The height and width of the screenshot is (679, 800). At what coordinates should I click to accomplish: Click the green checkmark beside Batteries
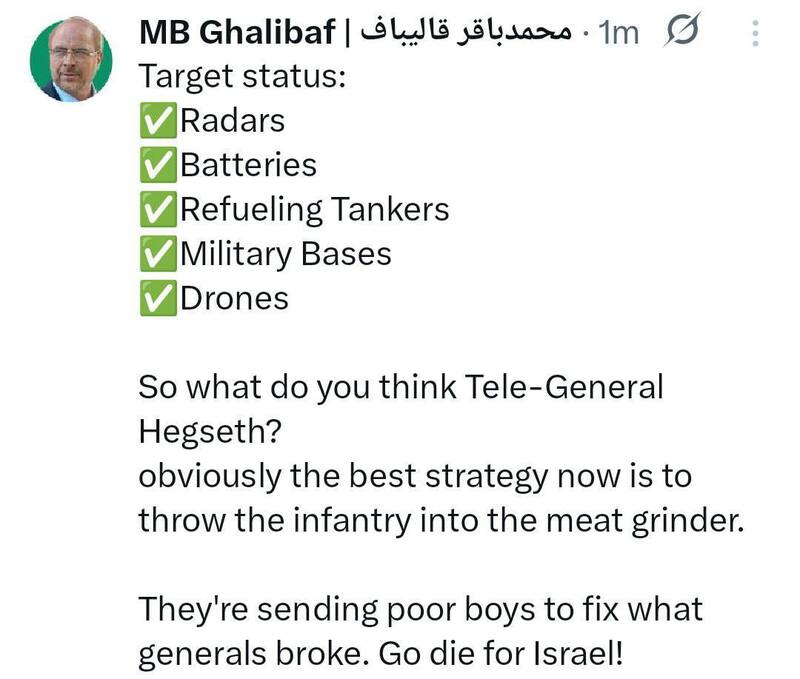click(x=156, y=165)
